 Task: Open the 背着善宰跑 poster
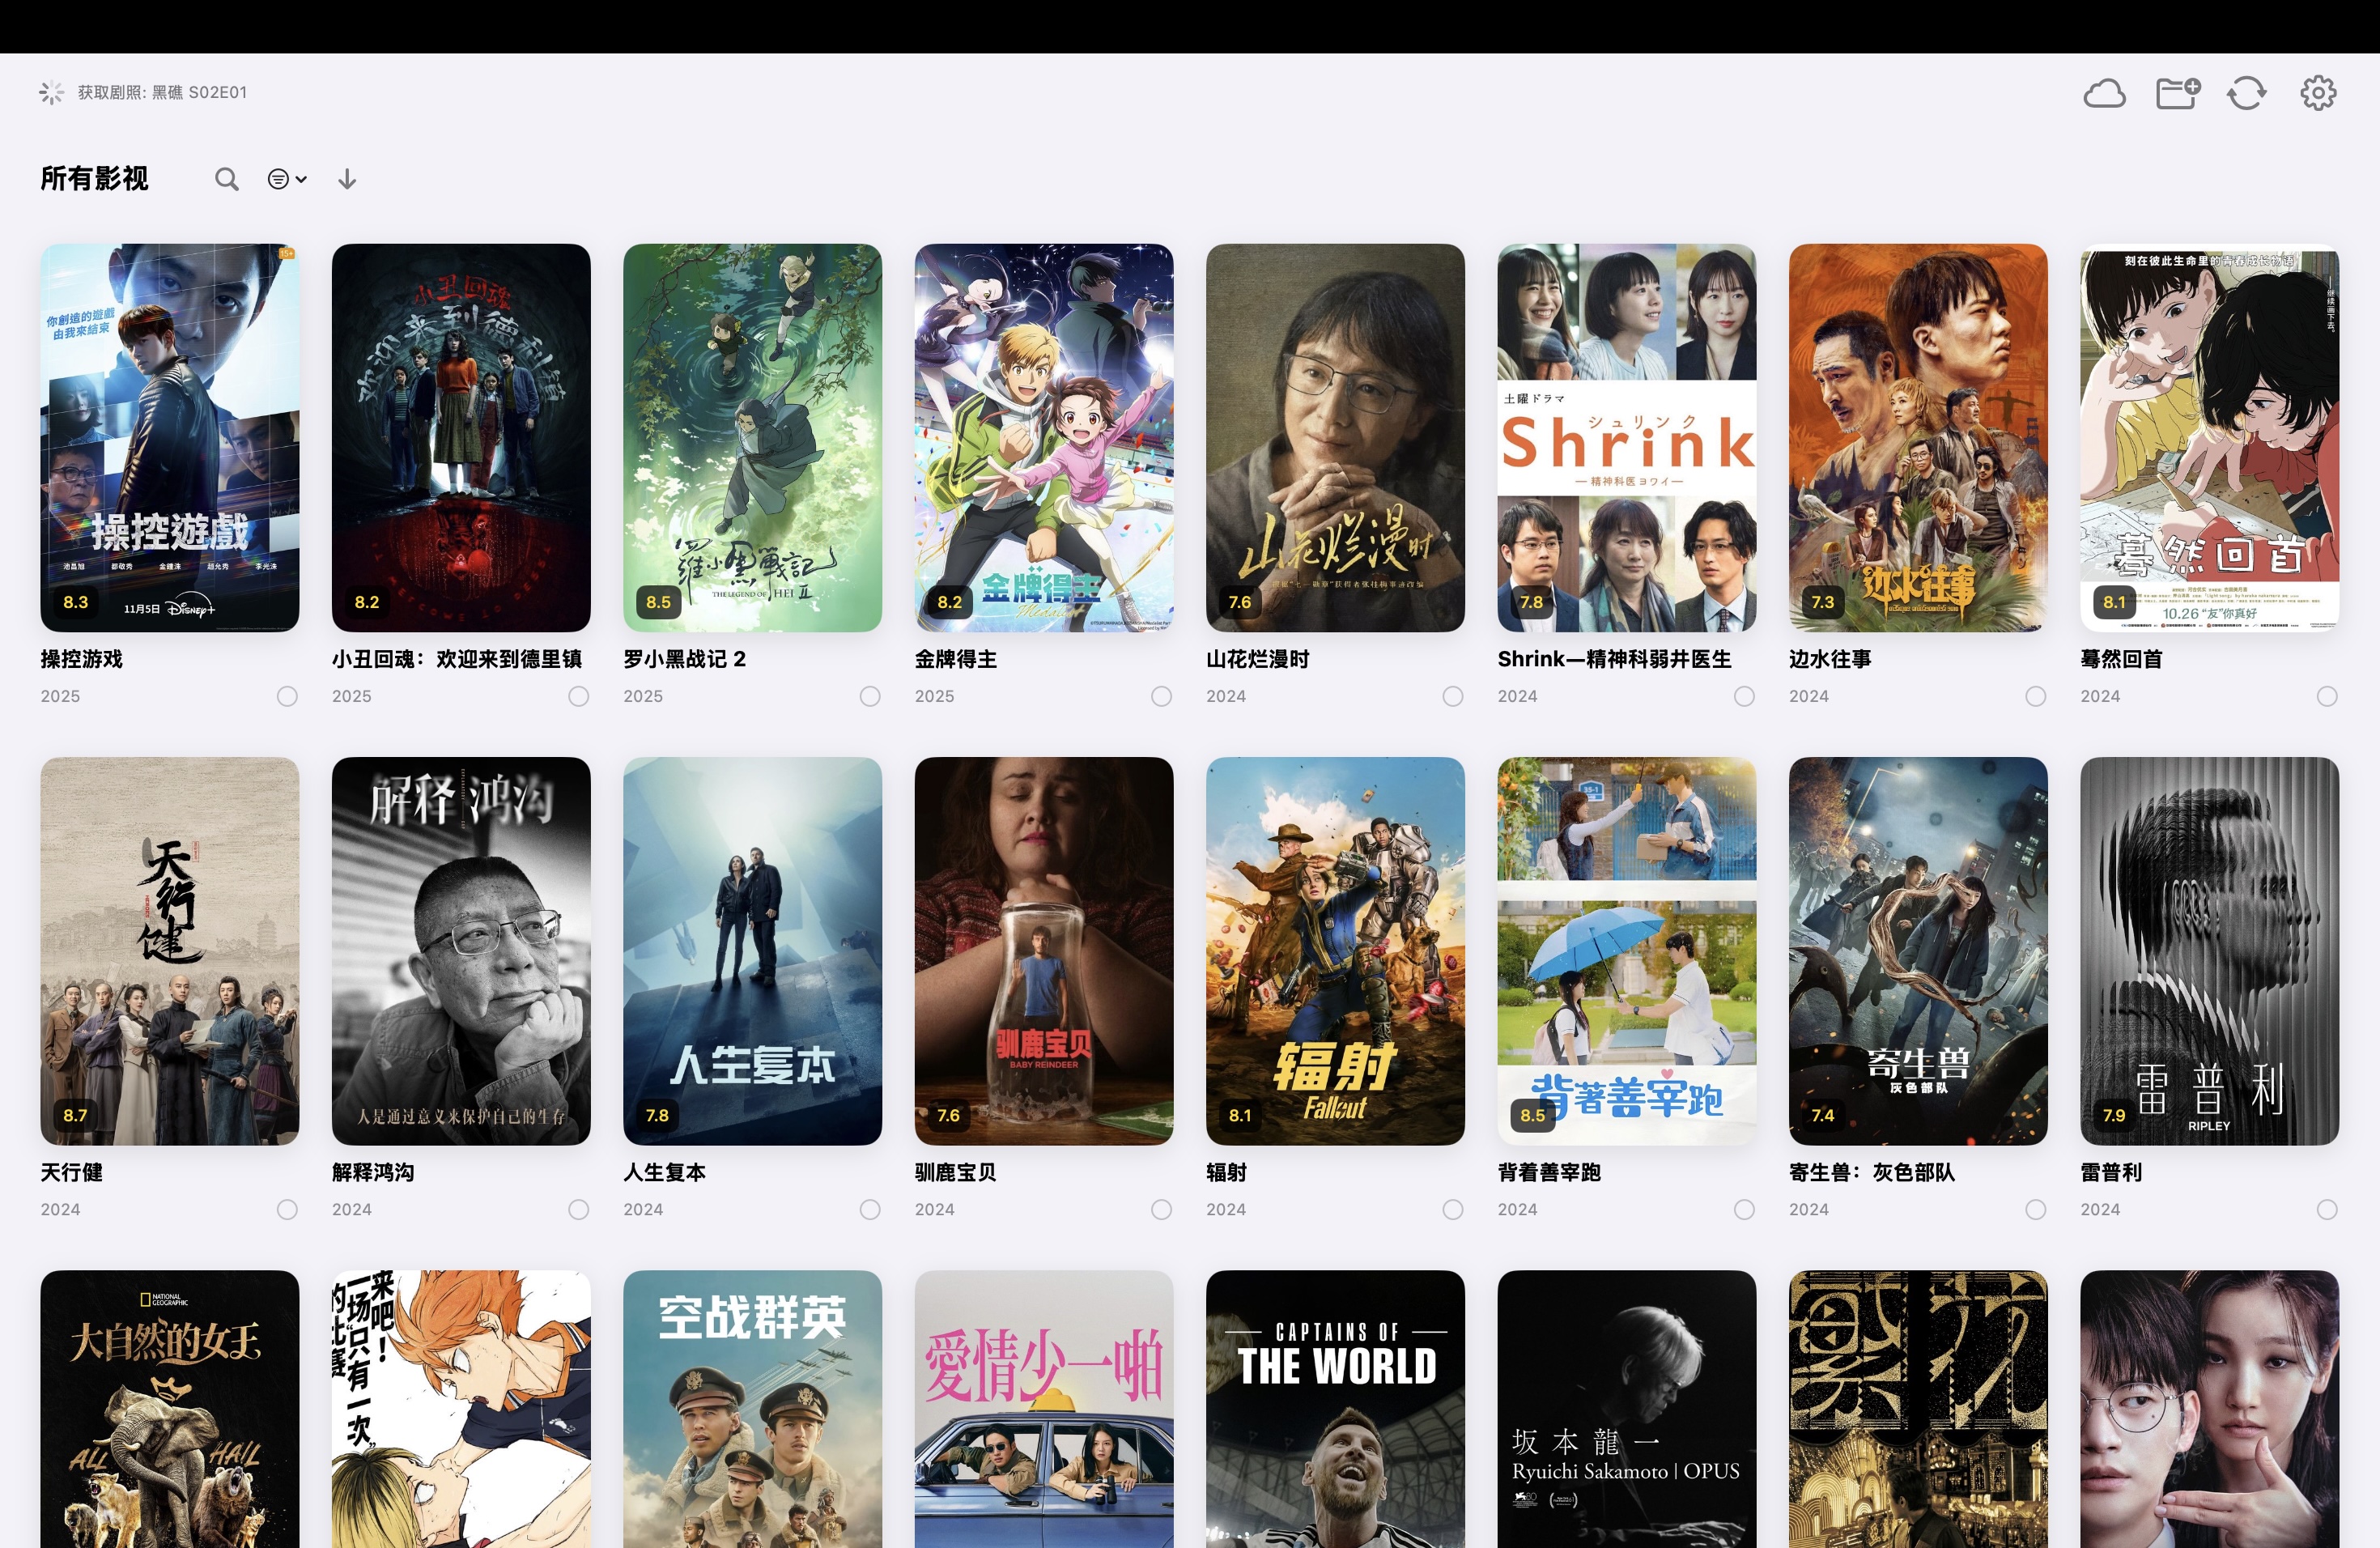[1627, 951]
